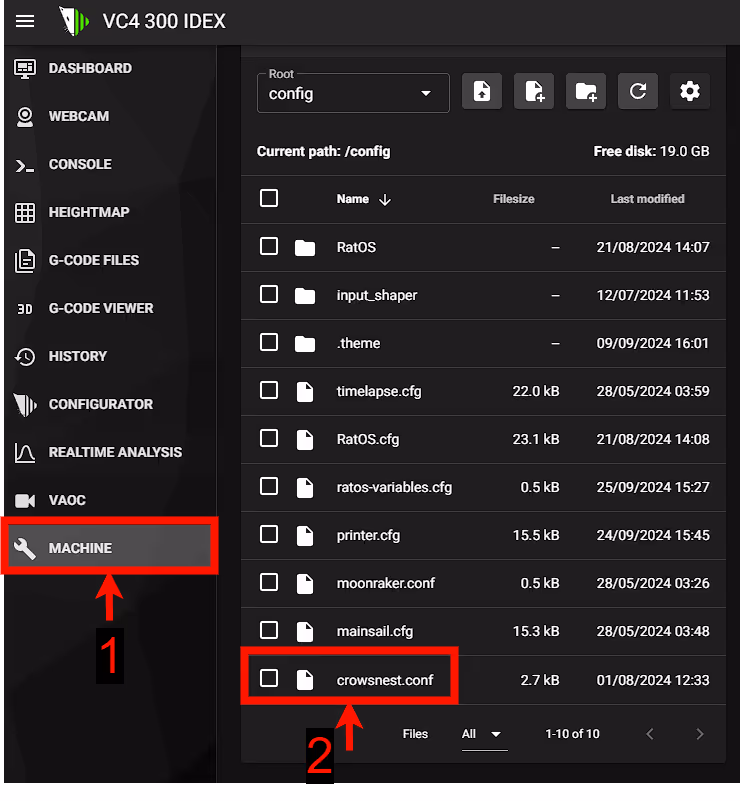Check the timelapse.cfg checkbox

[269, 390]
